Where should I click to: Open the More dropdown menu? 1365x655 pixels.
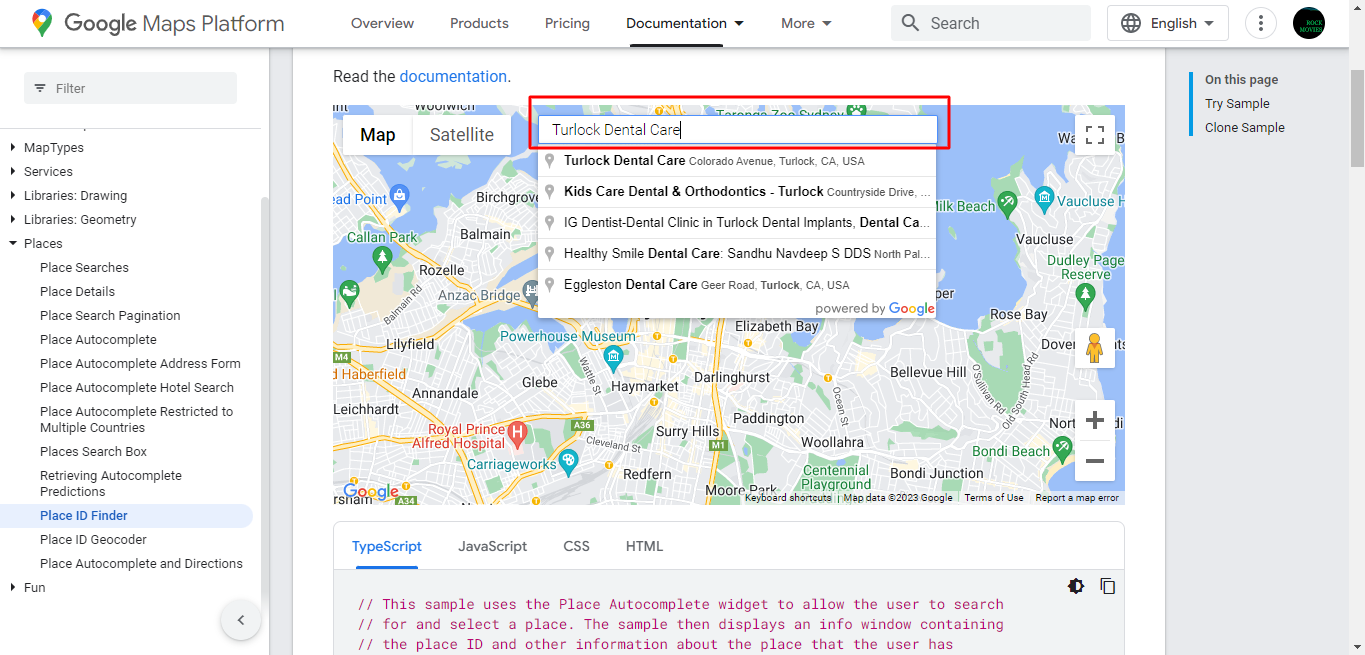point(807,23)
